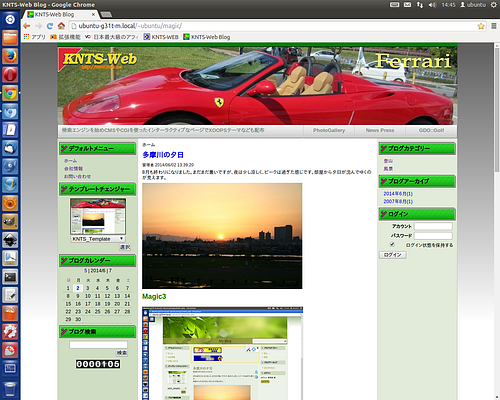This screenshot has width=500, height=400.
Task: Click the パスワード input field
Action: point(433,236)
